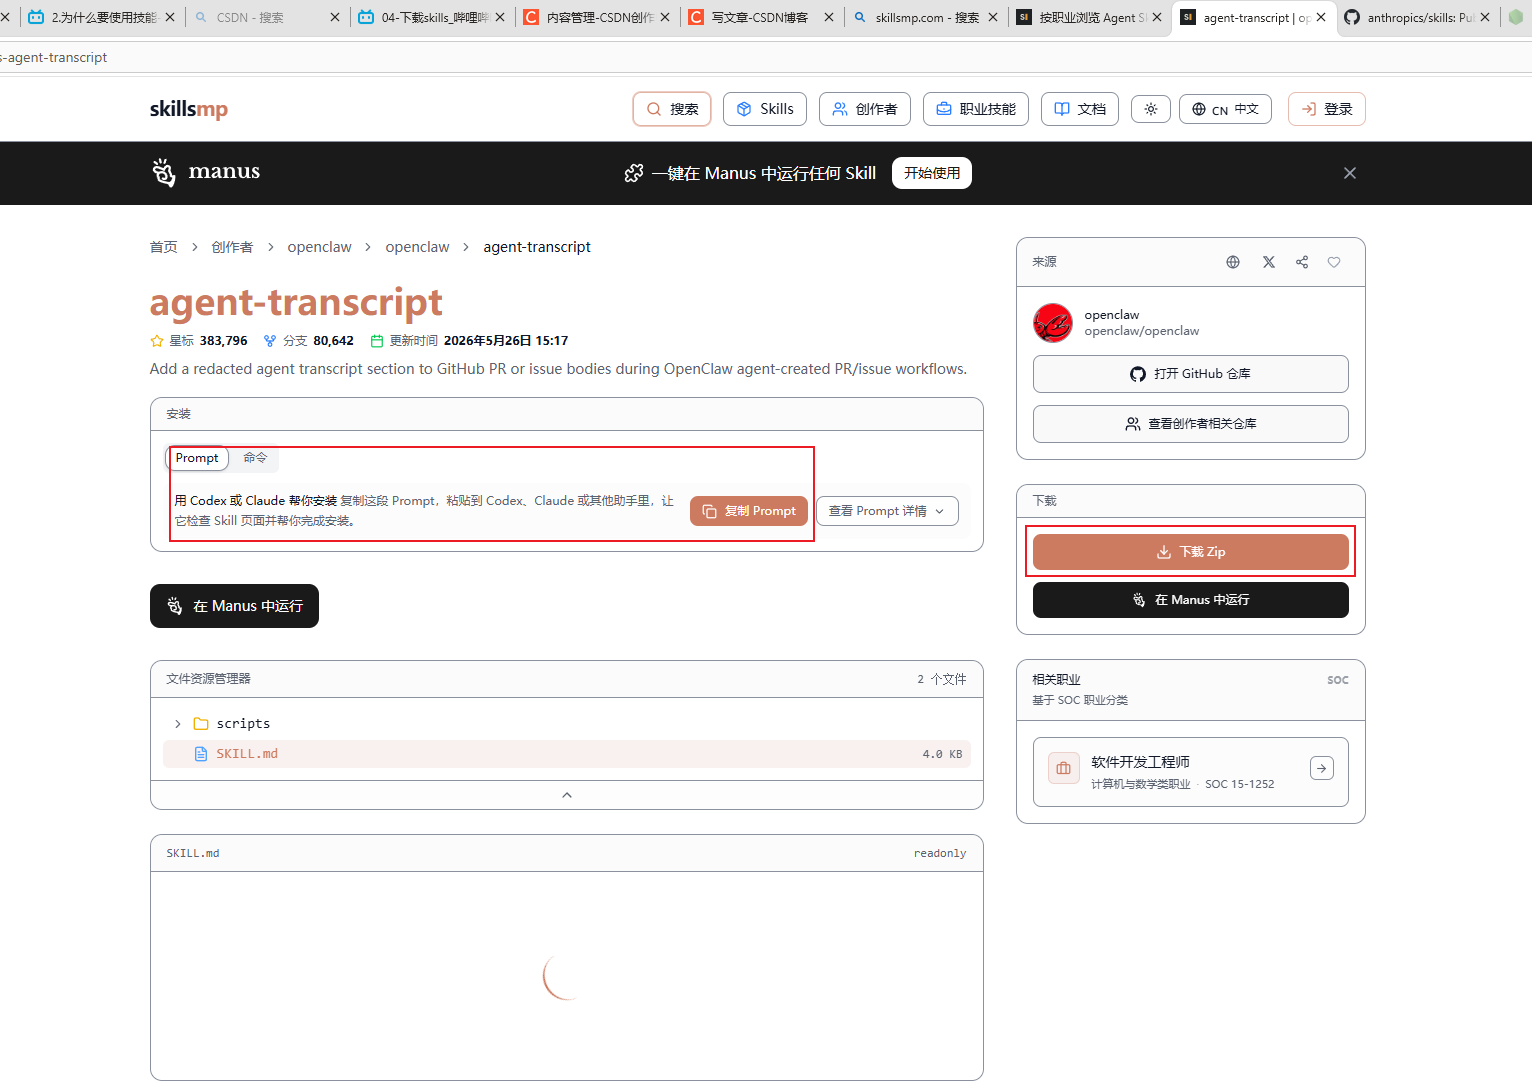Switch to the 04-下载skills browser tab
This screenshot has height=1092, width=1532.
432,17
